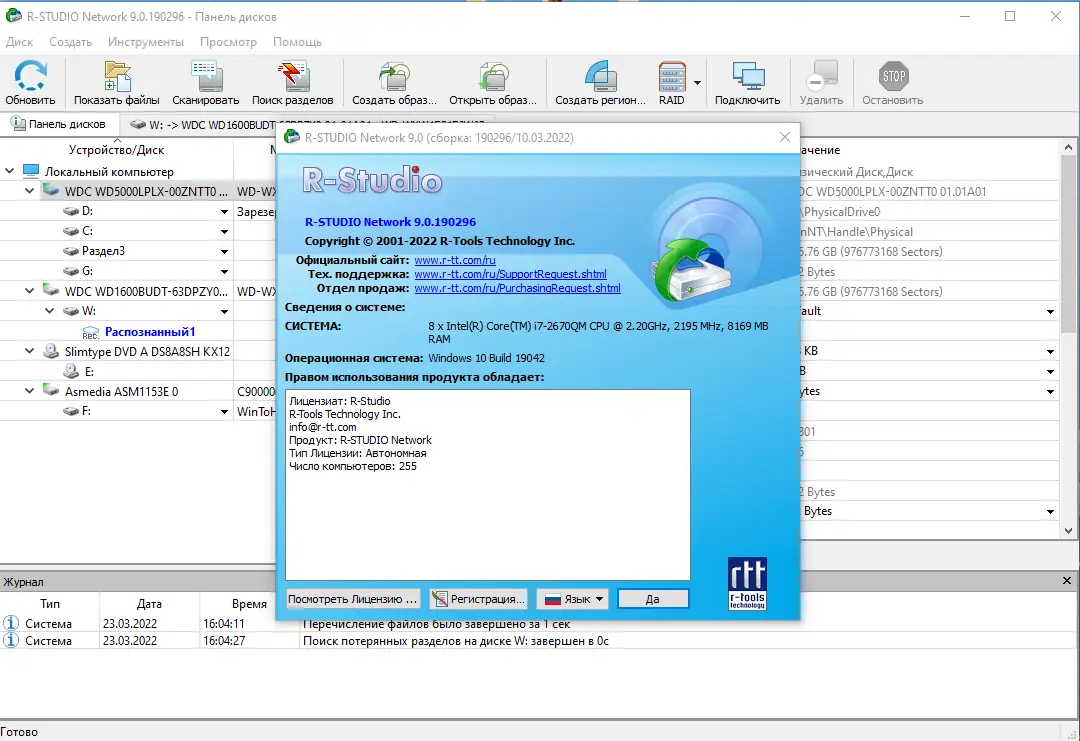Click scroll-down arrow of properties panel scrollbar
Viewport: 1080px width, 741px height.
click(1068, 531)
